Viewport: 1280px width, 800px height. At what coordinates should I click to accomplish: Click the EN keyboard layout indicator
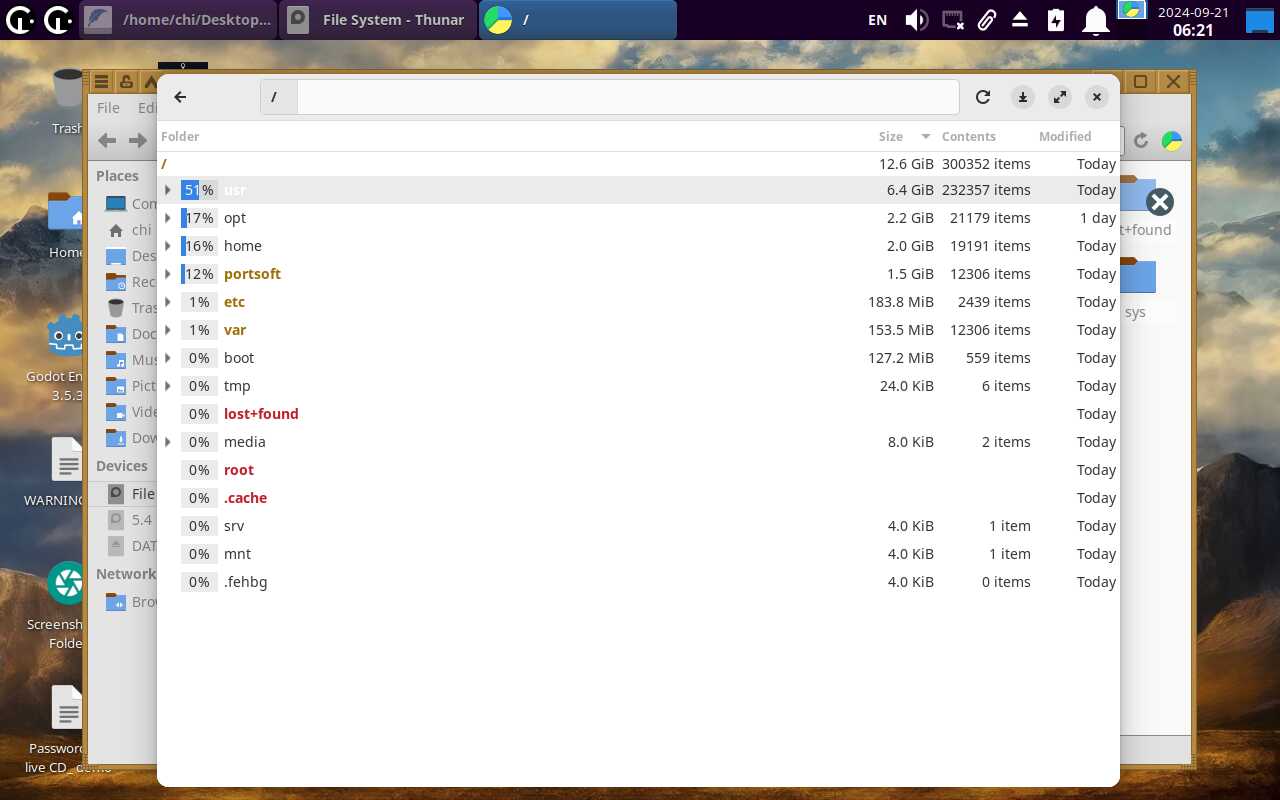(x=877, y=20)
